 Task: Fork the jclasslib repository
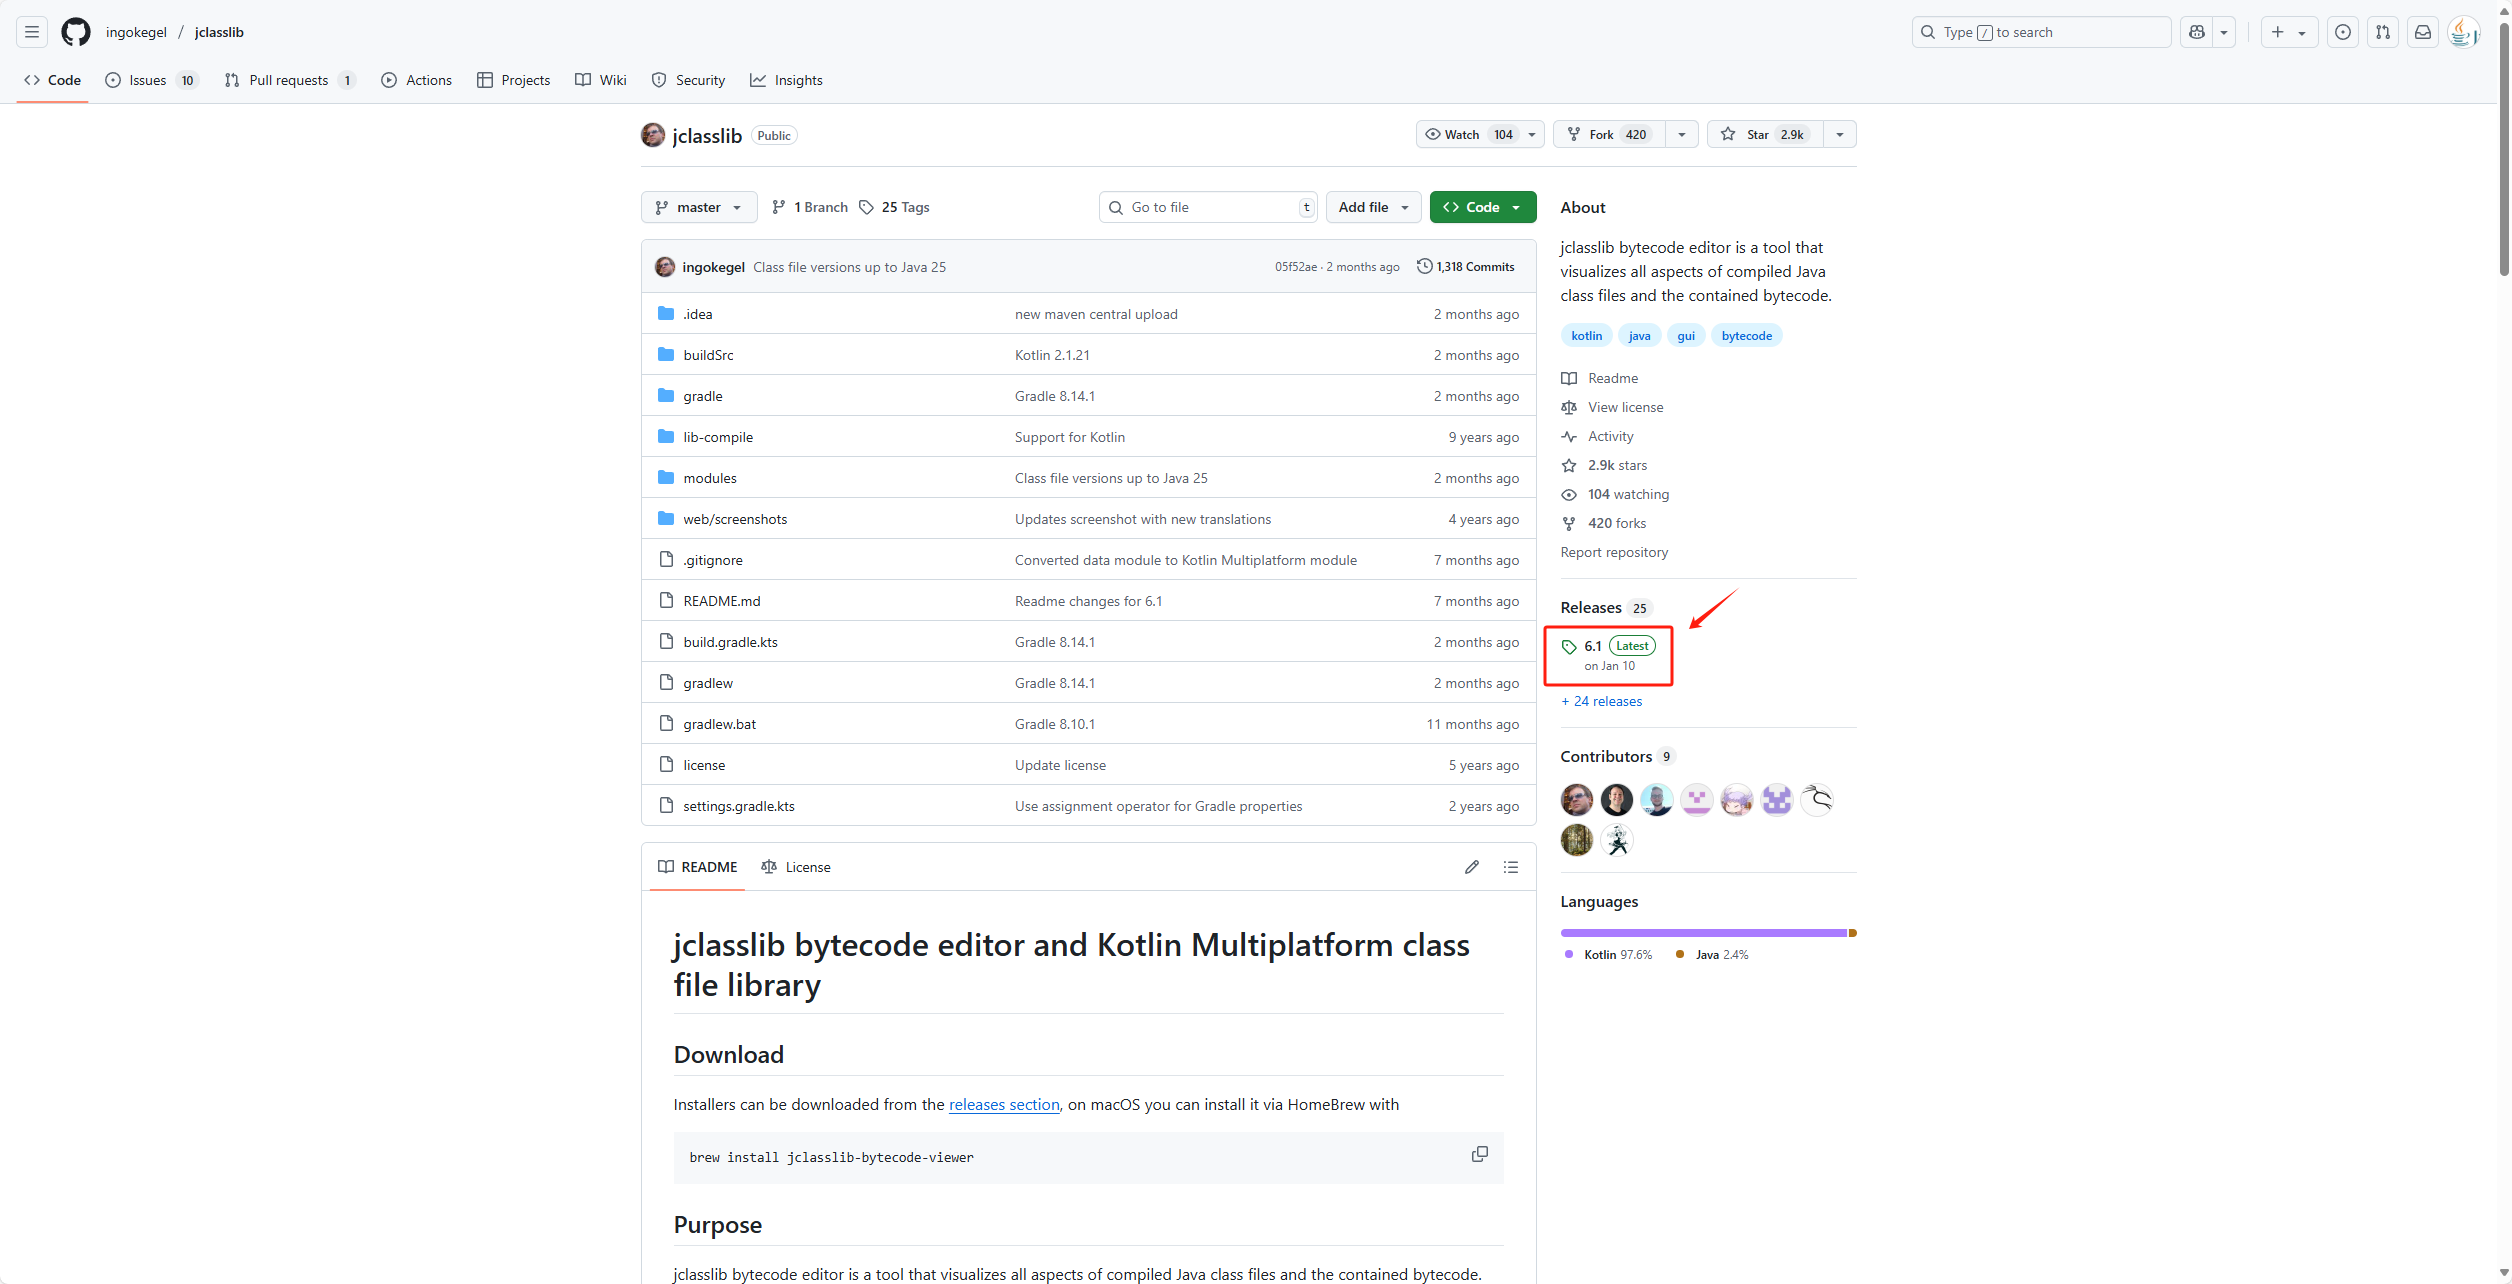point(1609,134)
